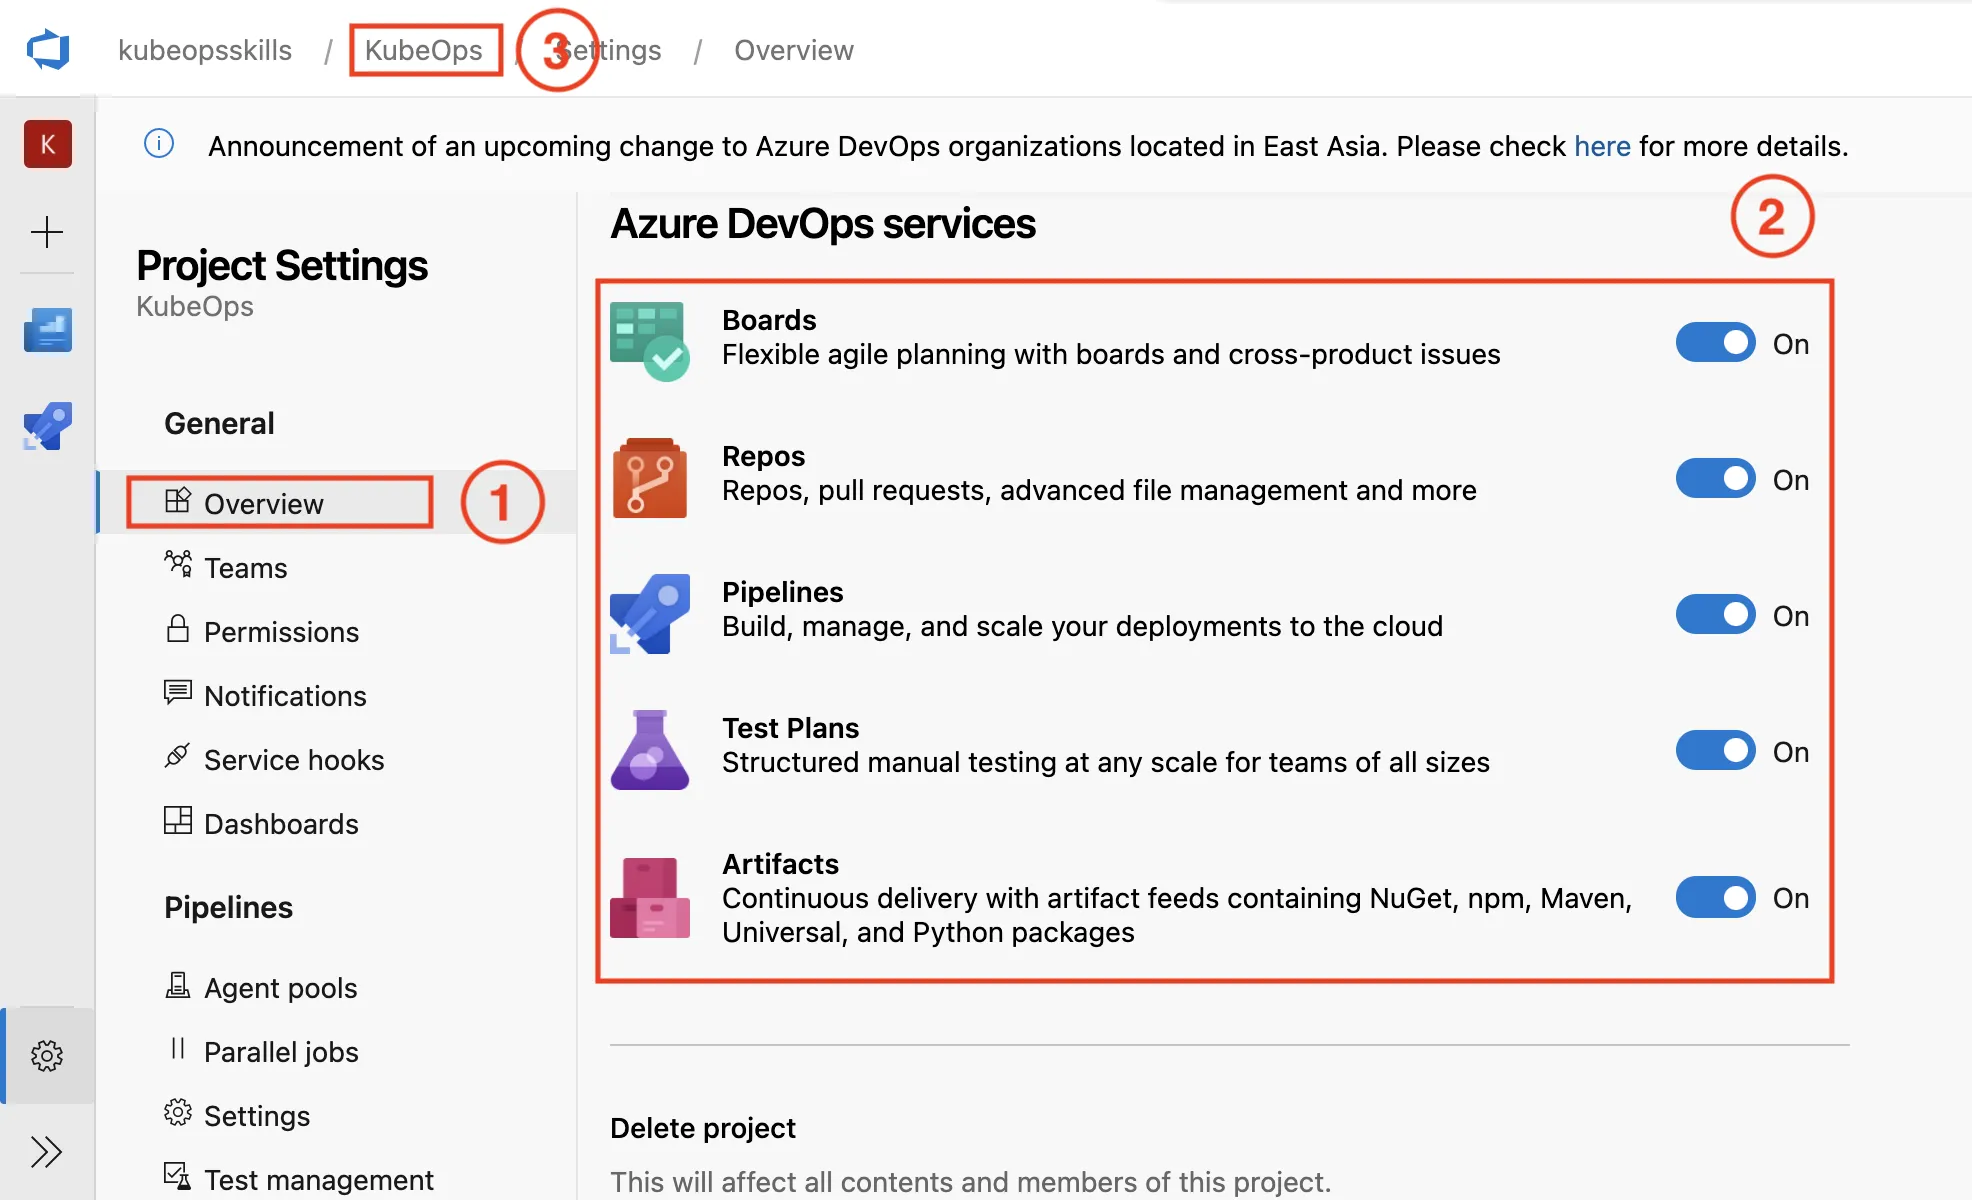The height and width of the screenshot is (1200, 1972).
Task: Switch off the Artifacts toggle
Action: click(1716, 897)
